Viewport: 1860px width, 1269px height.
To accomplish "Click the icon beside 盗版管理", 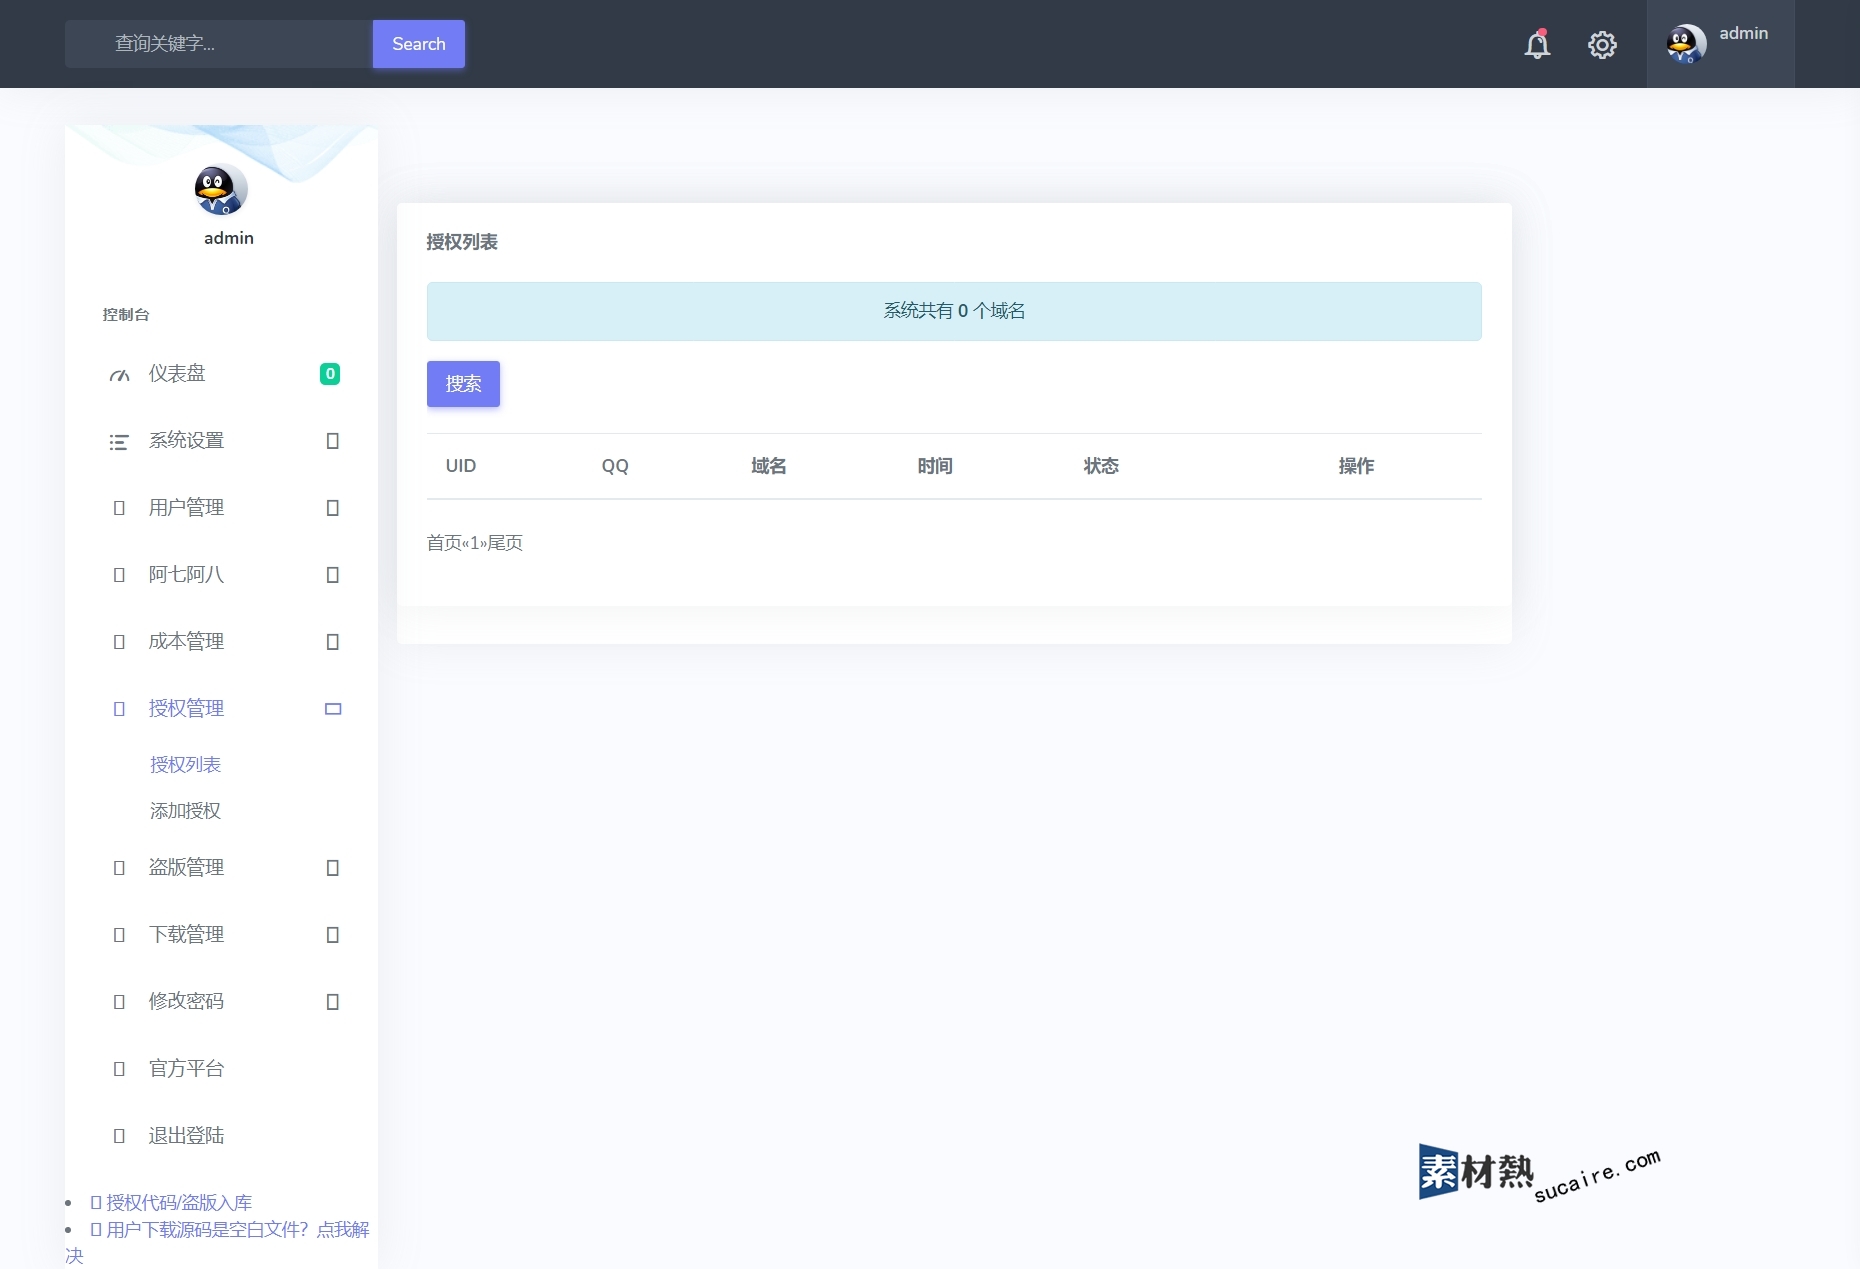I will pos(119,868).
